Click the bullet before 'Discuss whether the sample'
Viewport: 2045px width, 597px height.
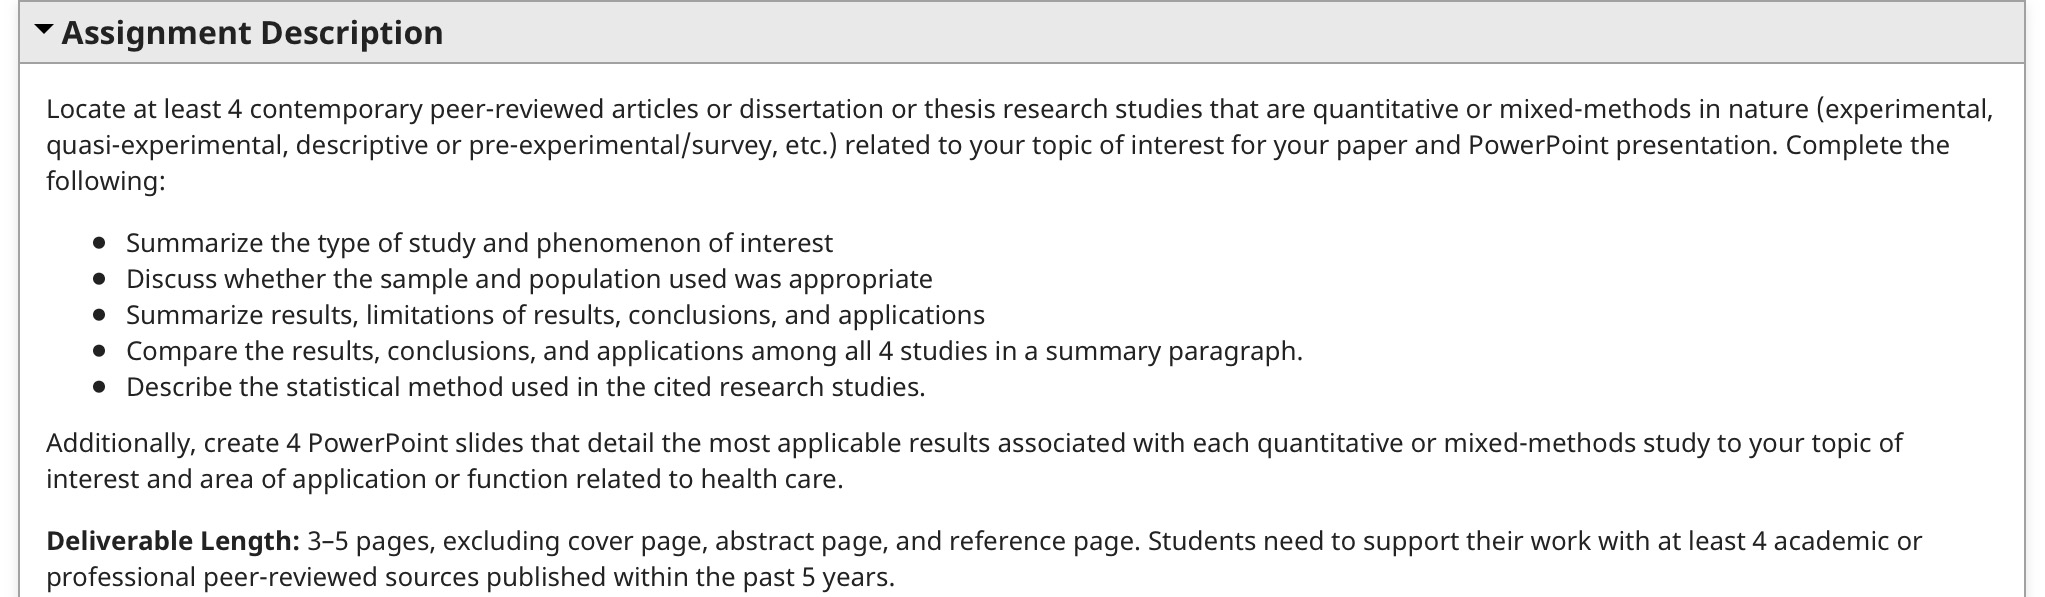tap(98, 279)
